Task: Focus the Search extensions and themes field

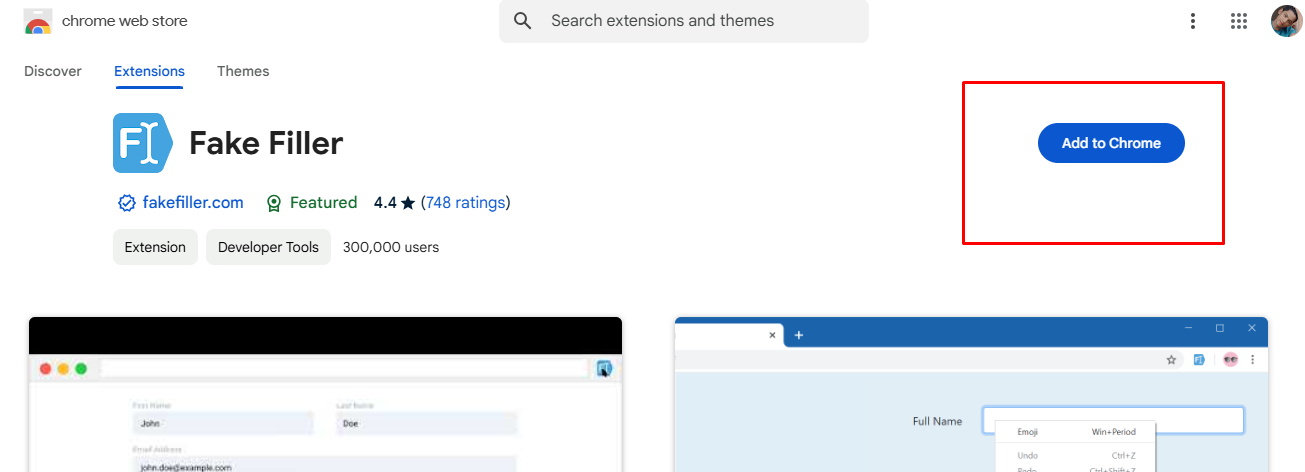Action: click(700, 21)
